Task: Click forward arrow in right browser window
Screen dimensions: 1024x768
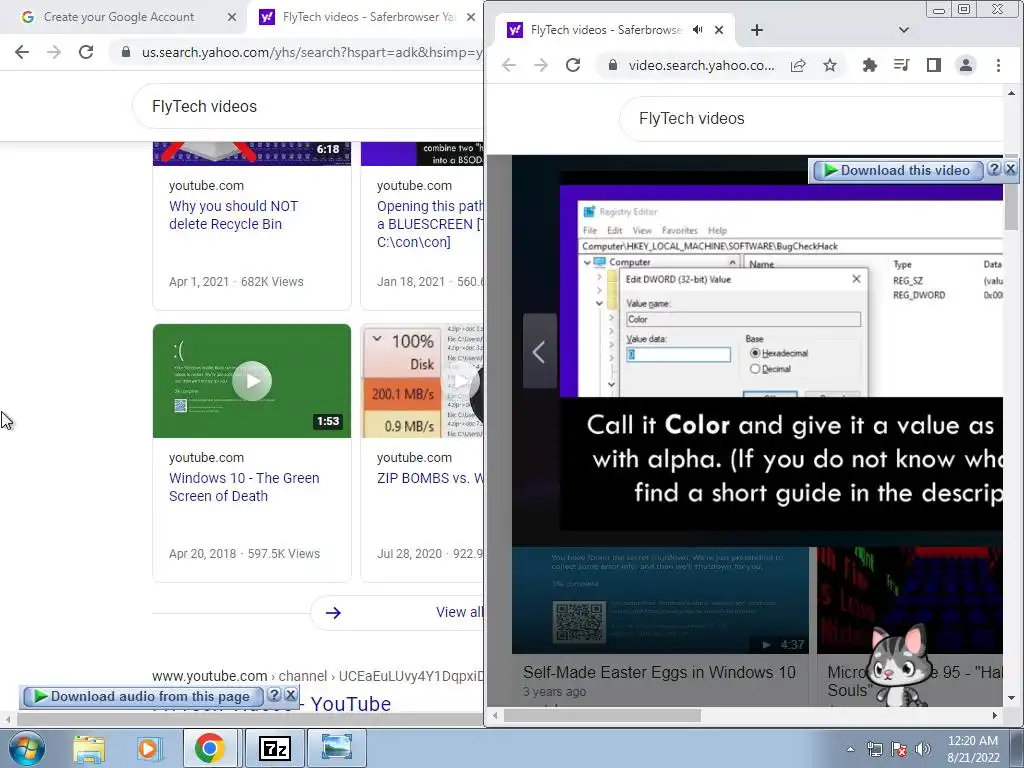Action: pos(541,65)
